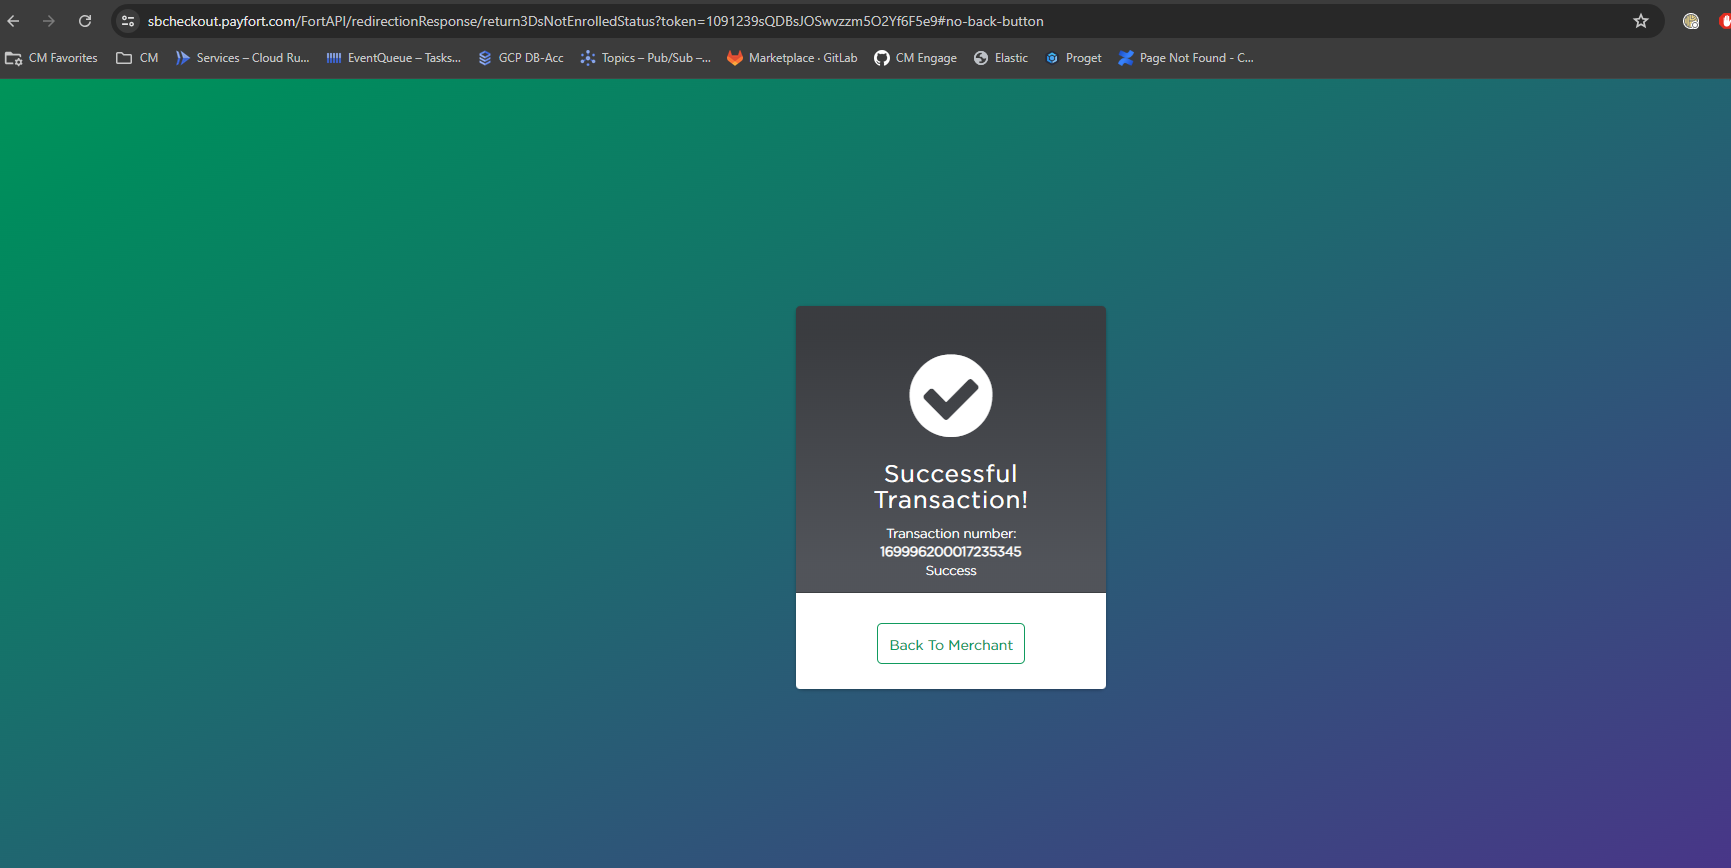Click transaction number 169996200017235345
This screenshot has height=868, width=1731.
click(951, 552)
